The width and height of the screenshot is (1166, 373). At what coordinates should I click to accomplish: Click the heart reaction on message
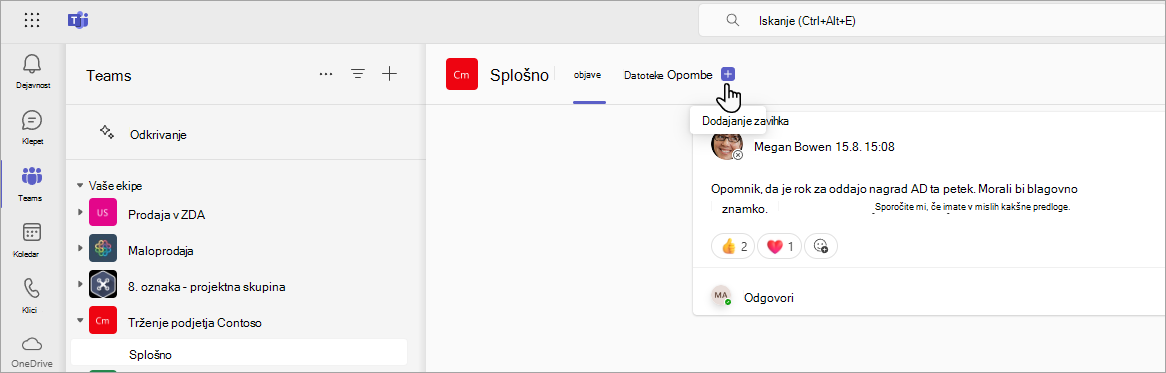[779, 246]
